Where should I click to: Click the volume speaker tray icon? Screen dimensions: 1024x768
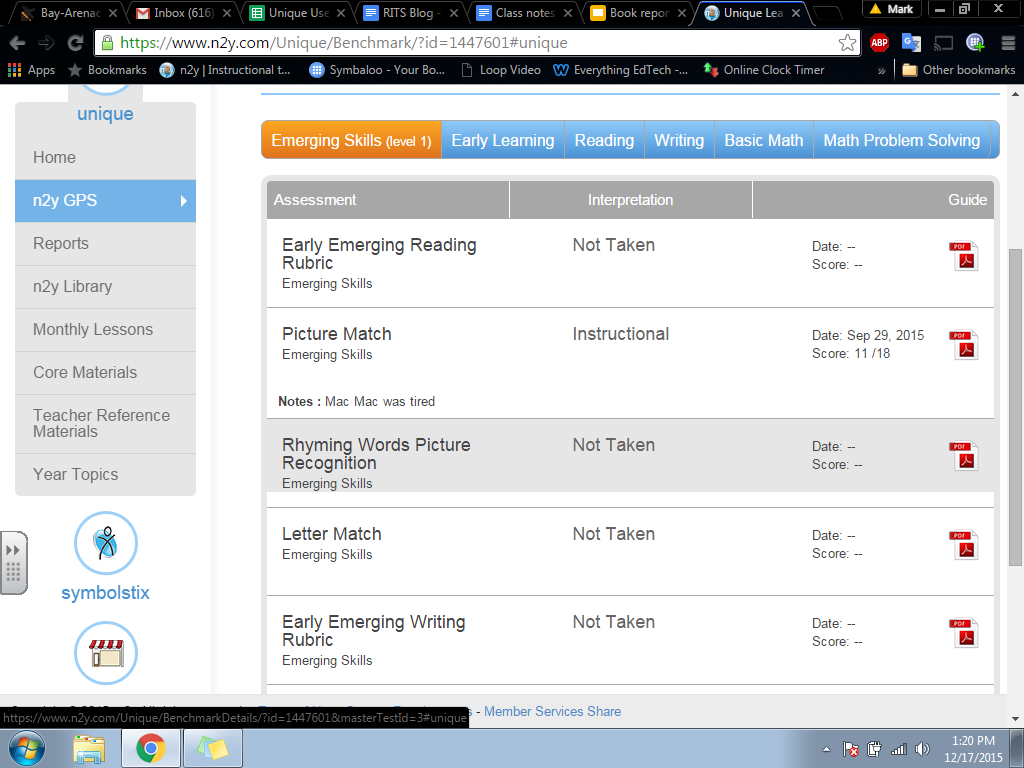coord(922,749)
